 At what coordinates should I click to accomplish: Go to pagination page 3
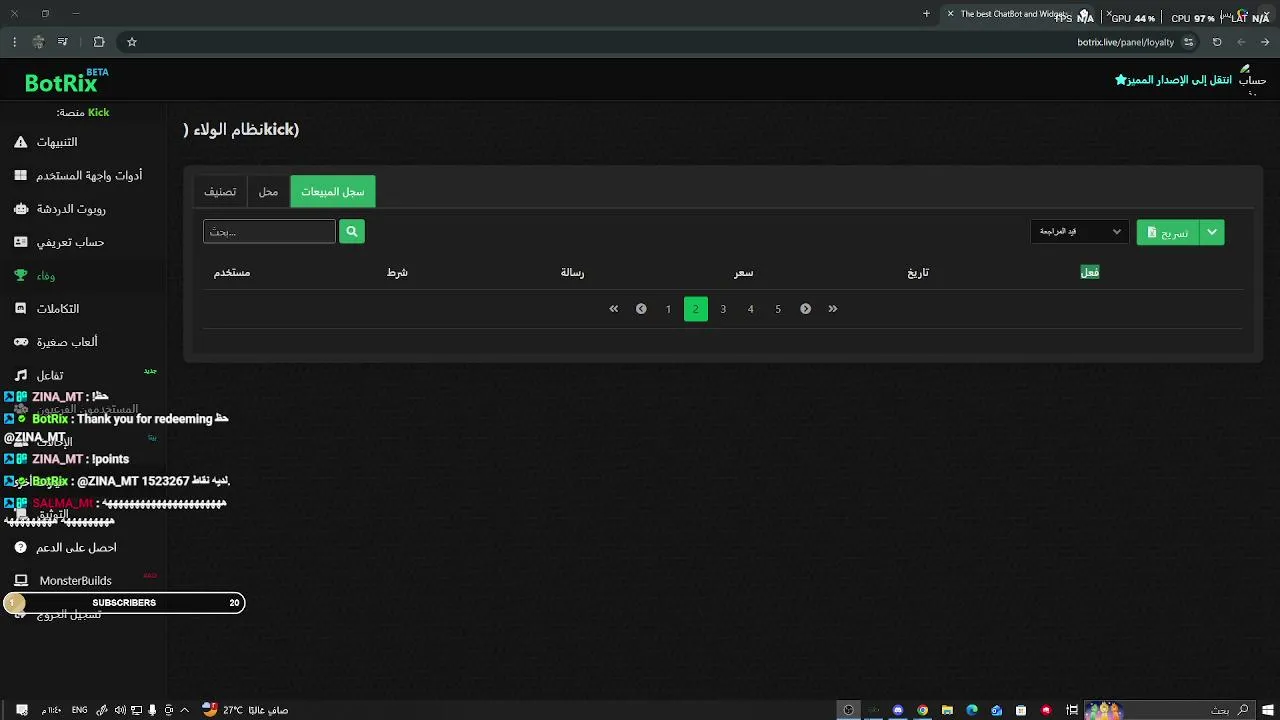point(723,309)
